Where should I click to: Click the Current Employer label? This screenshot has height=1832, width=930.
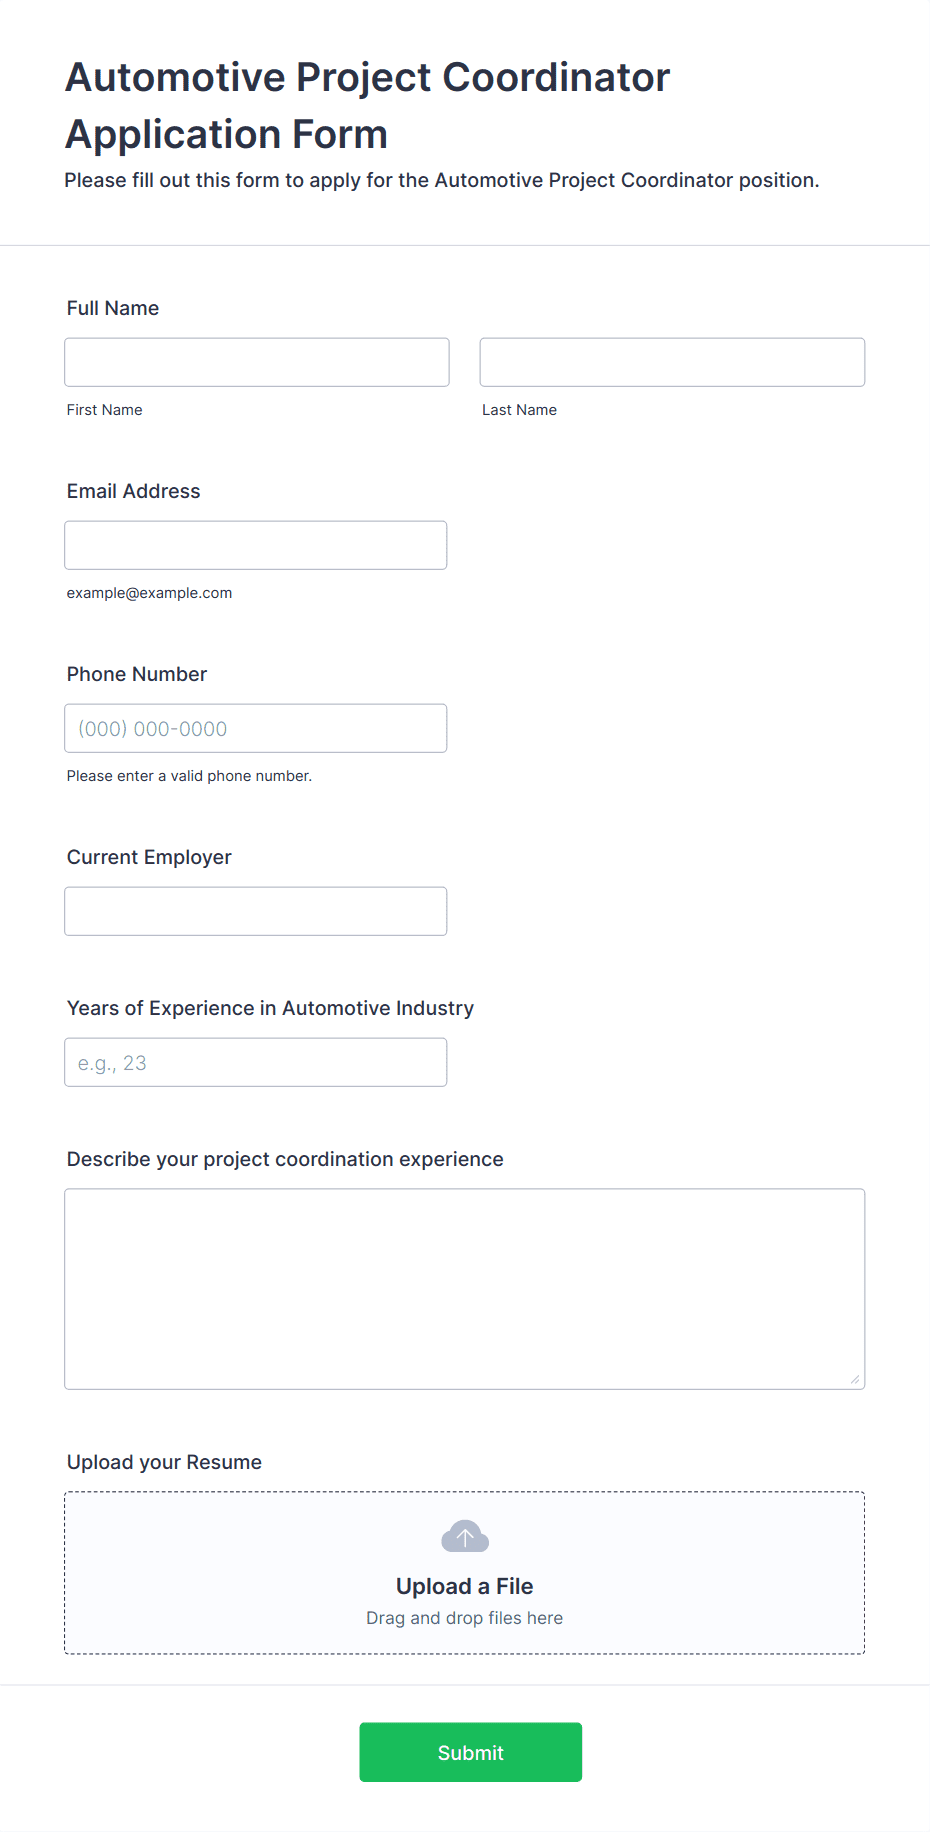pyautogui.click(x=149, y=857)
